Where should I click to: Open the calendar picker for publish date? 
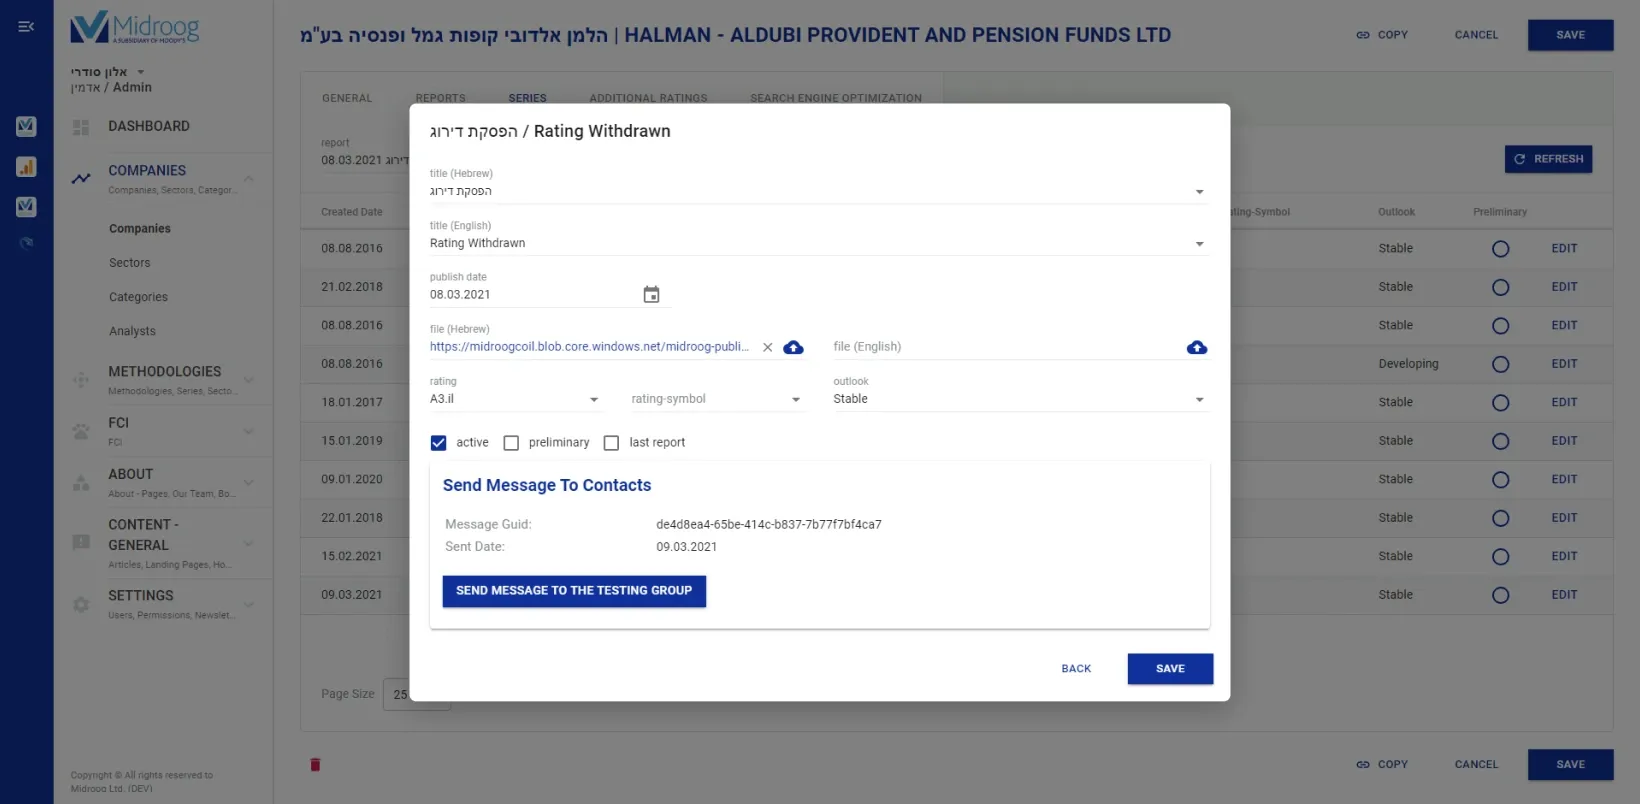point(651,294)
